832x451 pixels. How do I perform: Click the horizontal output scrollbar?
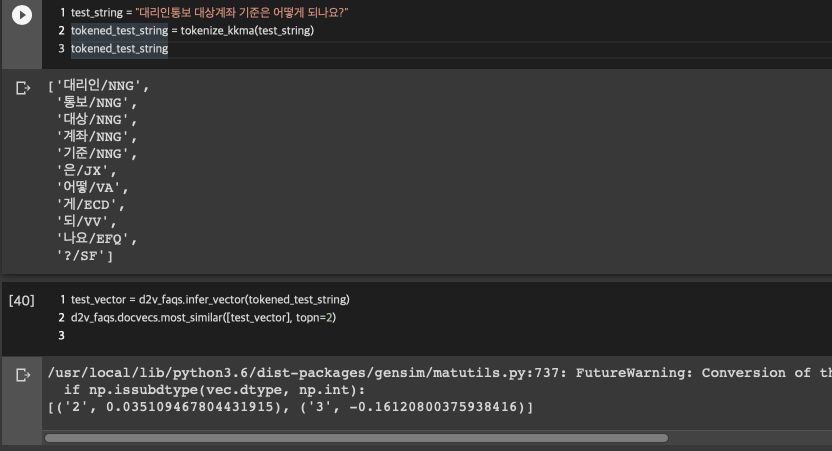tap(356, 438)
